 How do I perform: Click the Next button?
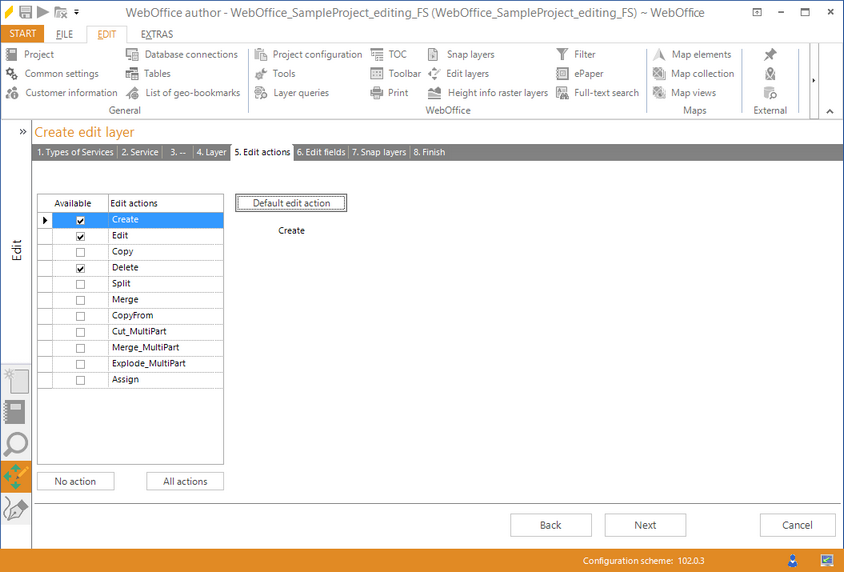click(x=645, y=525)
